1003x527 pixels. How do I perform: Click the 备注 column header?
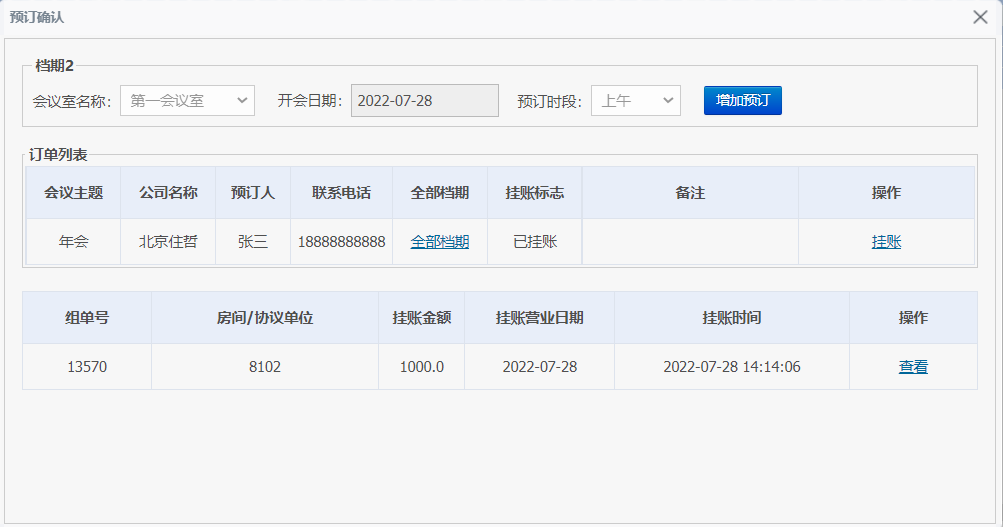pos(690,193)
